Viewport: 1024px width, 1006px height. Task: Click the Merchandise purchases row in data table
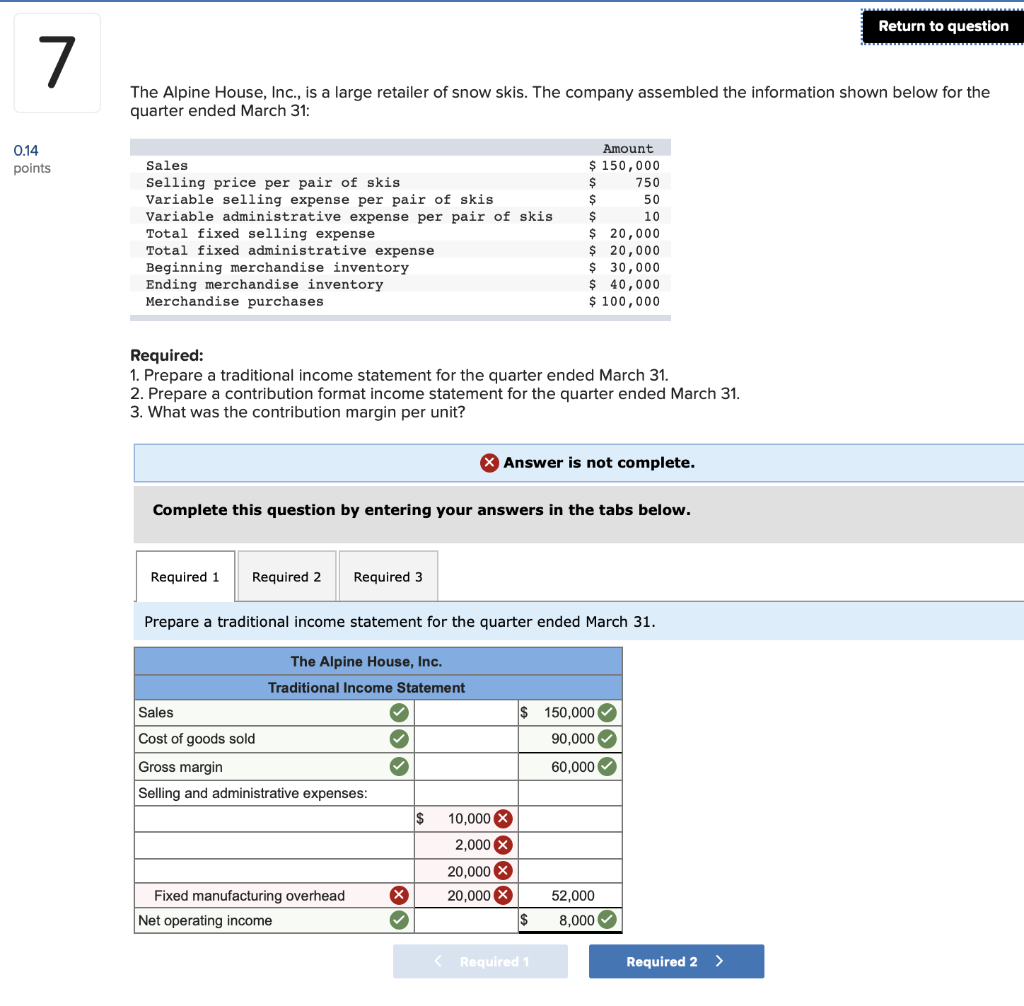(x=400, y=301)
